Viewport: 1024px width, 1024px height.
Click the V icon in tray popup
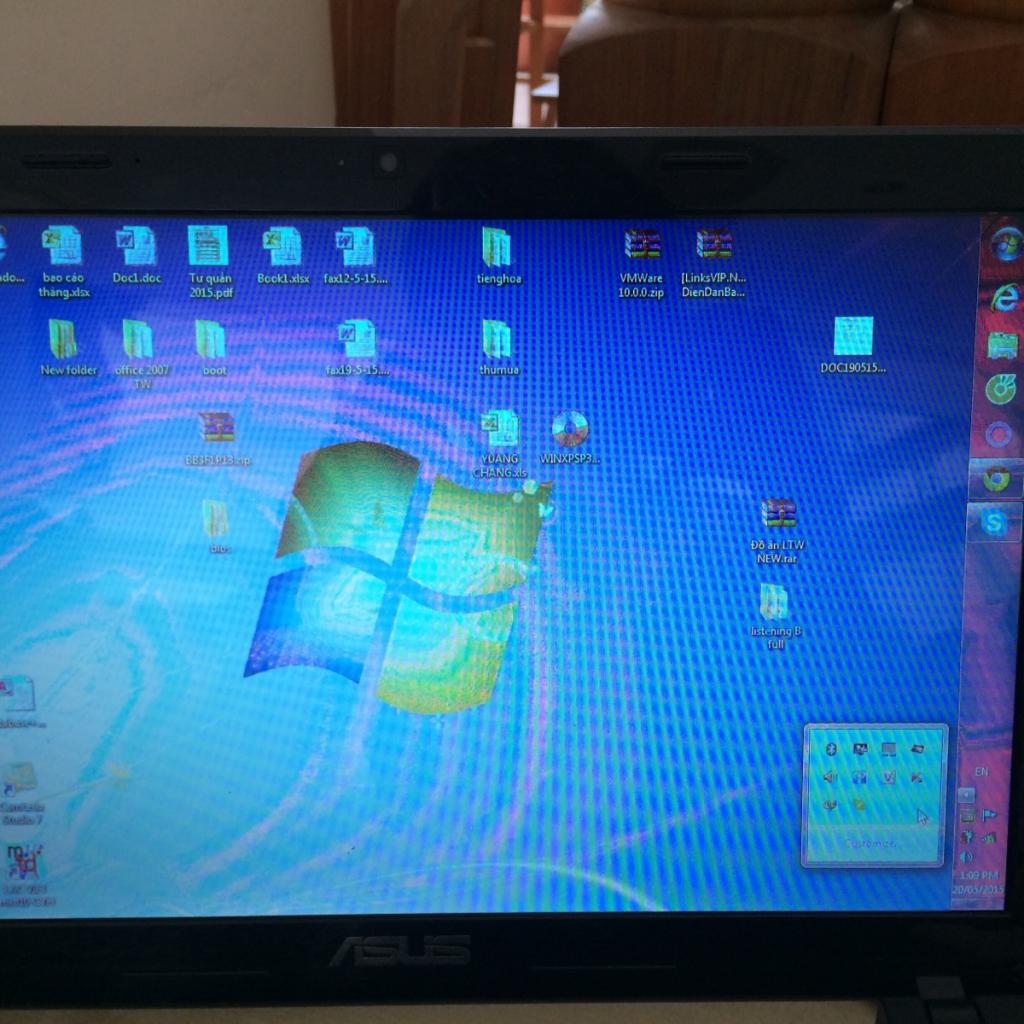pos(888,777)
